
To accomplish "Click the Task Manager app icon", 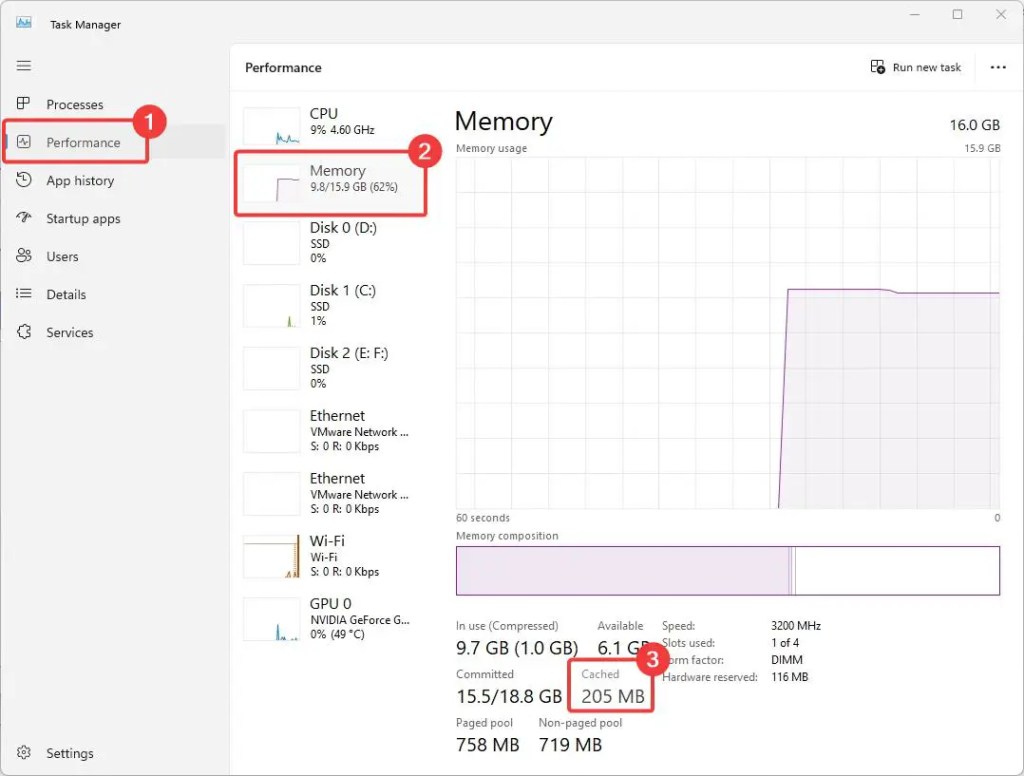I will 24,24.
